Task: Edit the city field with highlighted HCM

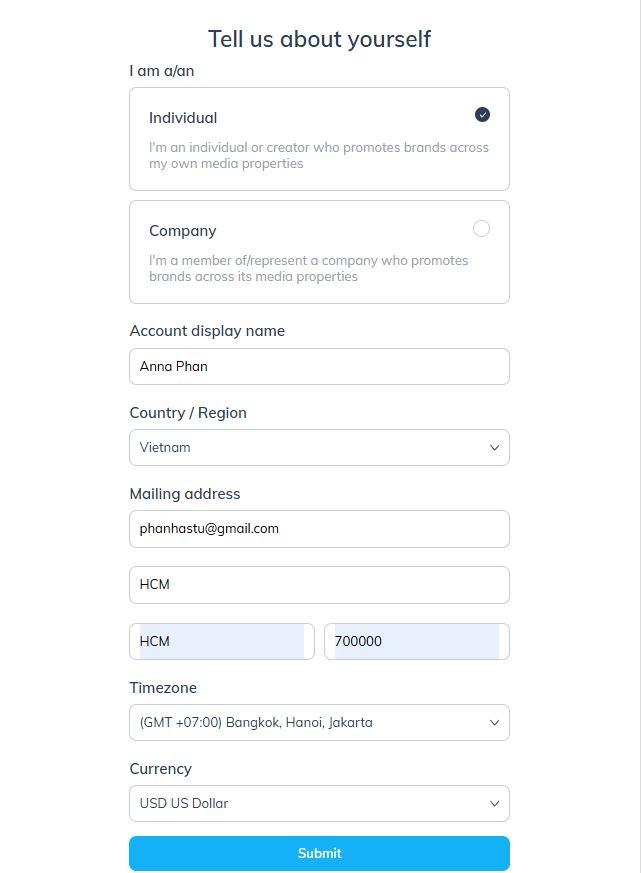Action: click(x=222, y=641)
